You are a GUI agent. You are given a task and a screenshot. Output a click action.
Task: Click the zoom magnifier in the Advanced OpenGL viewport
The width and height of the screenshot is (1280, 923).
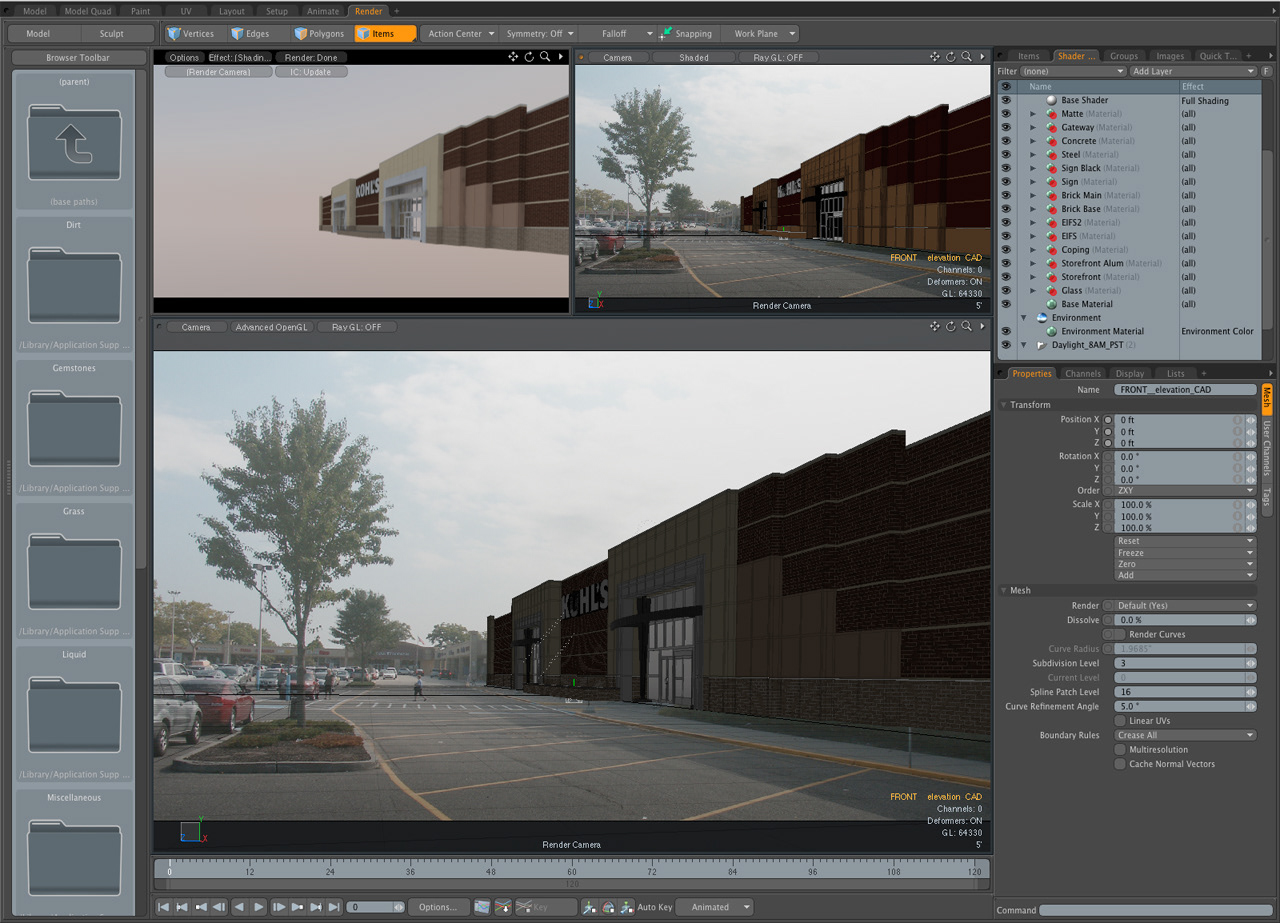click(967, 326)
